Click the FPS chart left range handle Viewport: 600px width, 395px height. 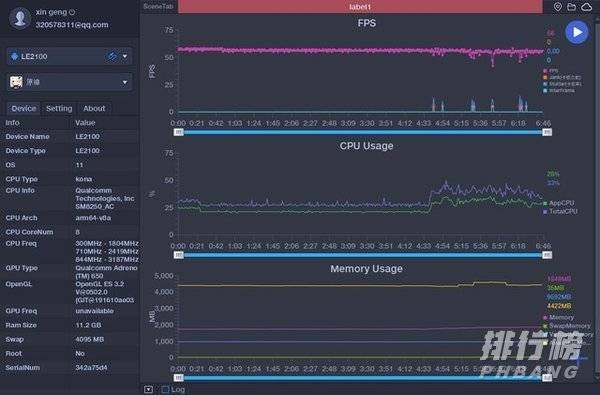pos(179,132)
